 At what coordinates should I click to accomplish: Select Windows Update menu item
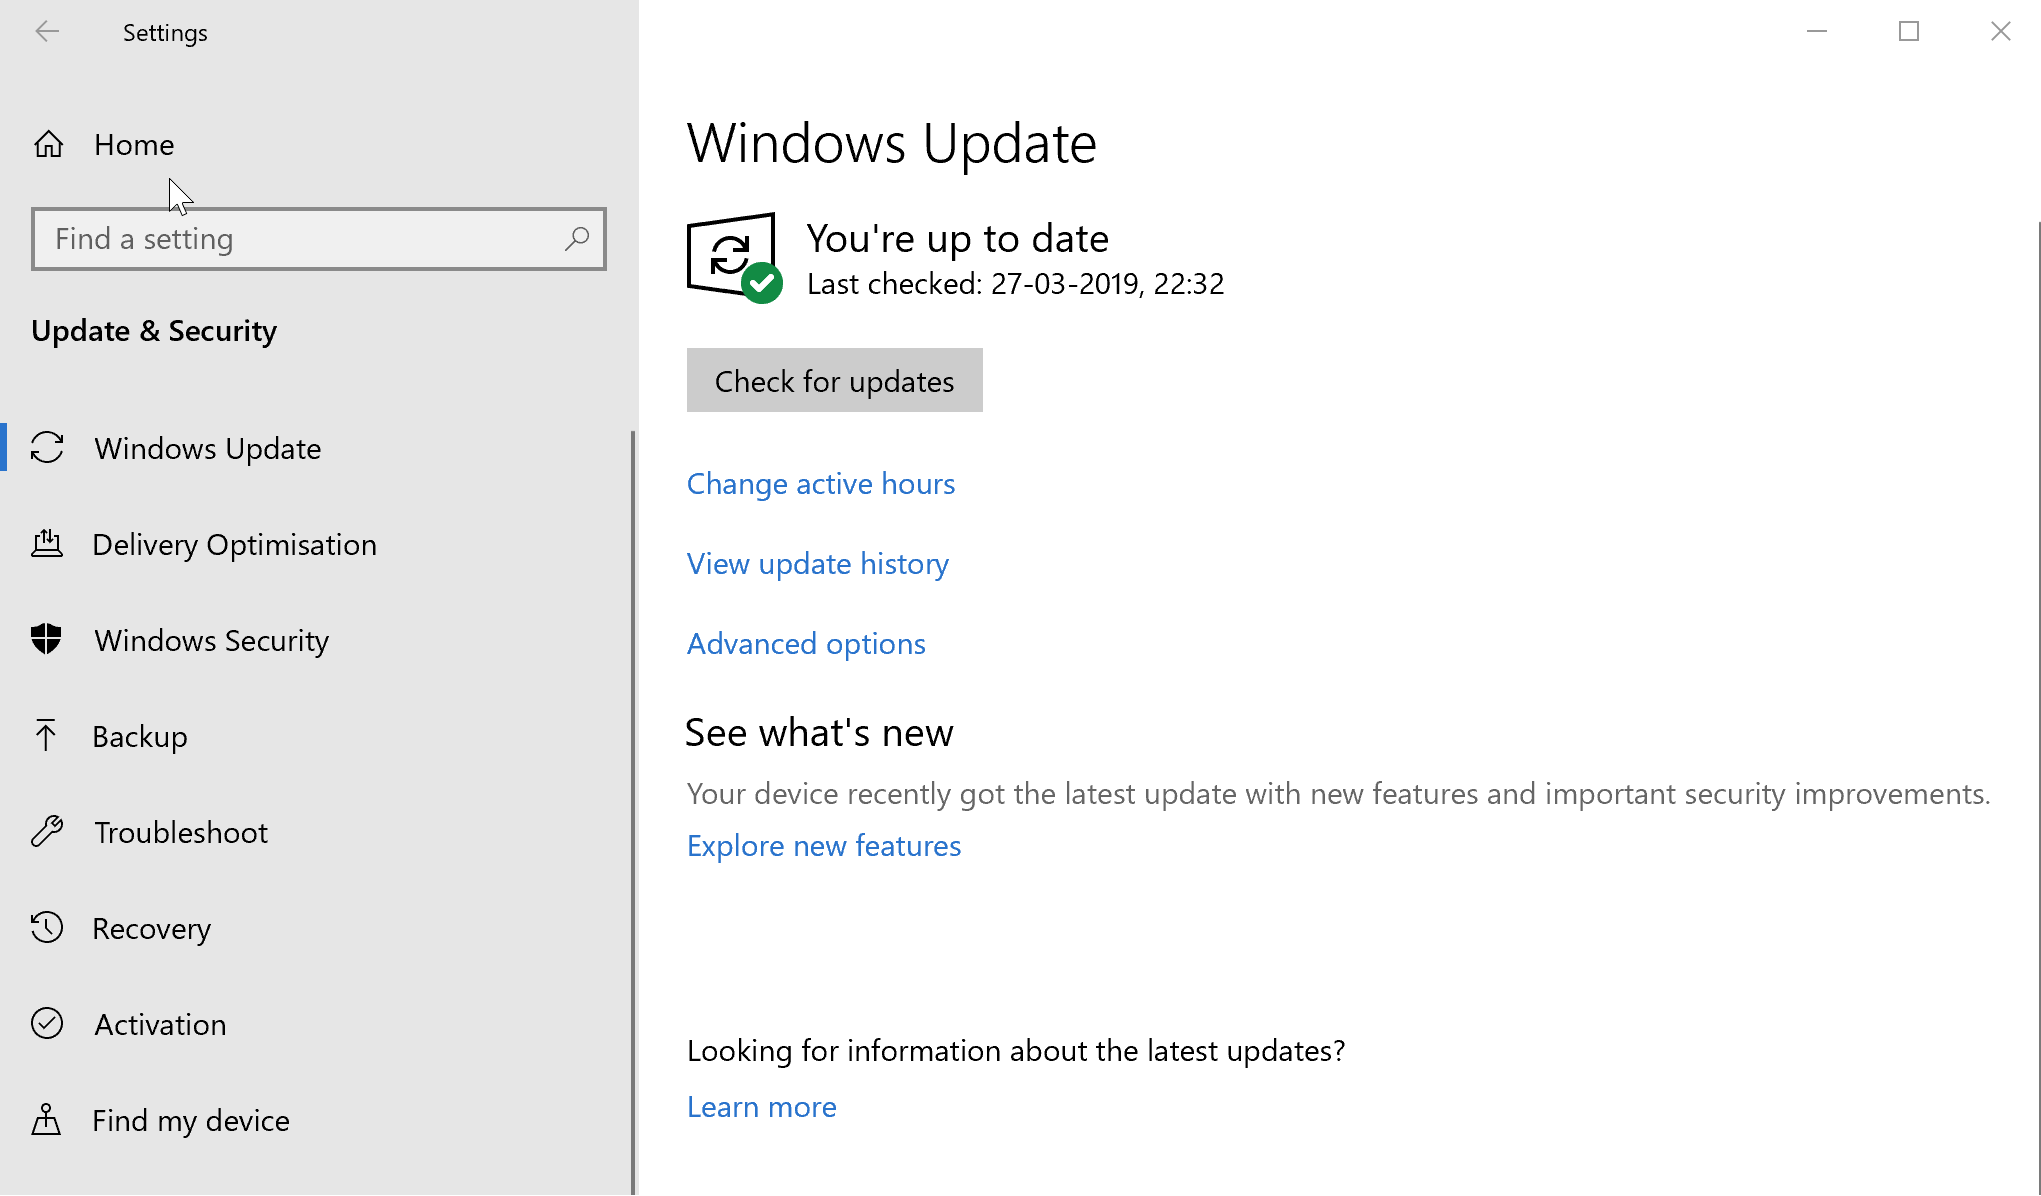click(206, 447)
